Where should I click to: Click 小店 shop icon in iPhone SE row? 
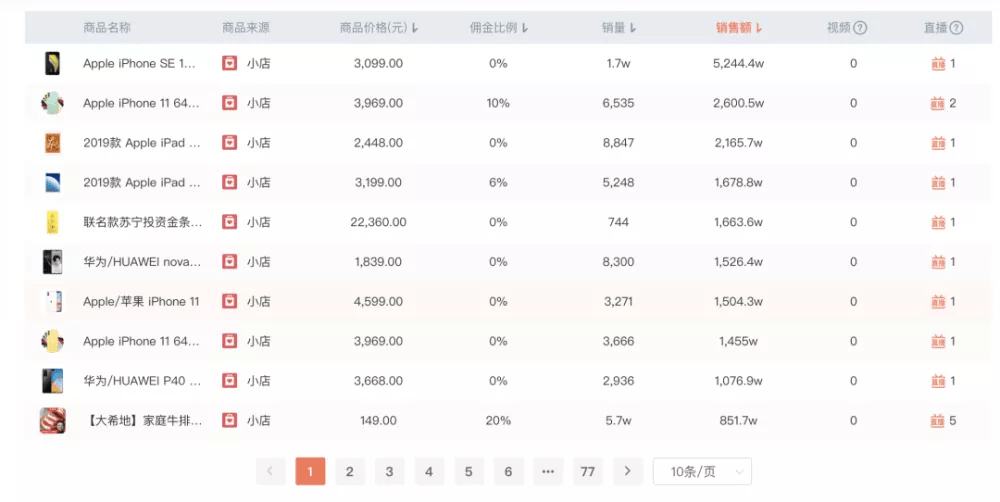(x=230, y=63)
